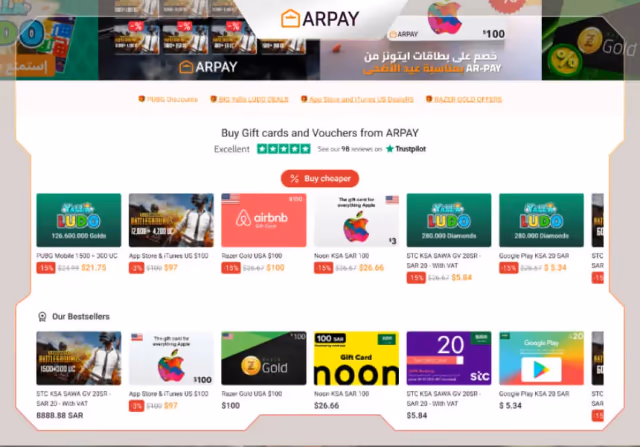Click the PUBG discount banner with ARPAY logo
The height and width of the screenshot is (447, 640).
pos(209,40)
